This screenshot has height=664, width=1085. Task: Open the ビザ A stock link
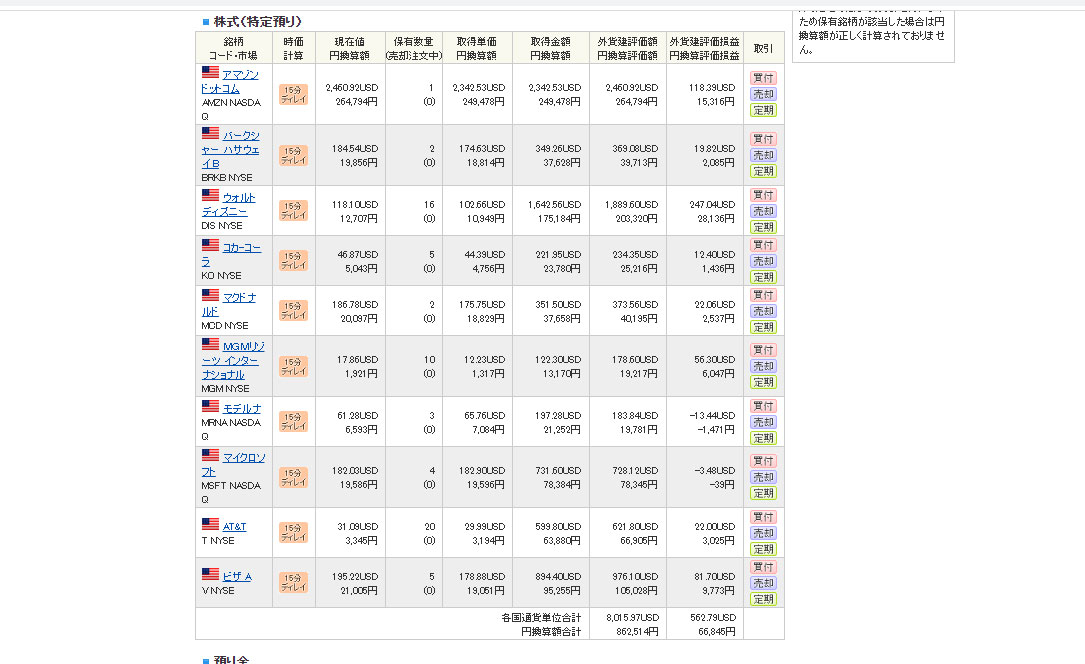click(x=237, y=576)
